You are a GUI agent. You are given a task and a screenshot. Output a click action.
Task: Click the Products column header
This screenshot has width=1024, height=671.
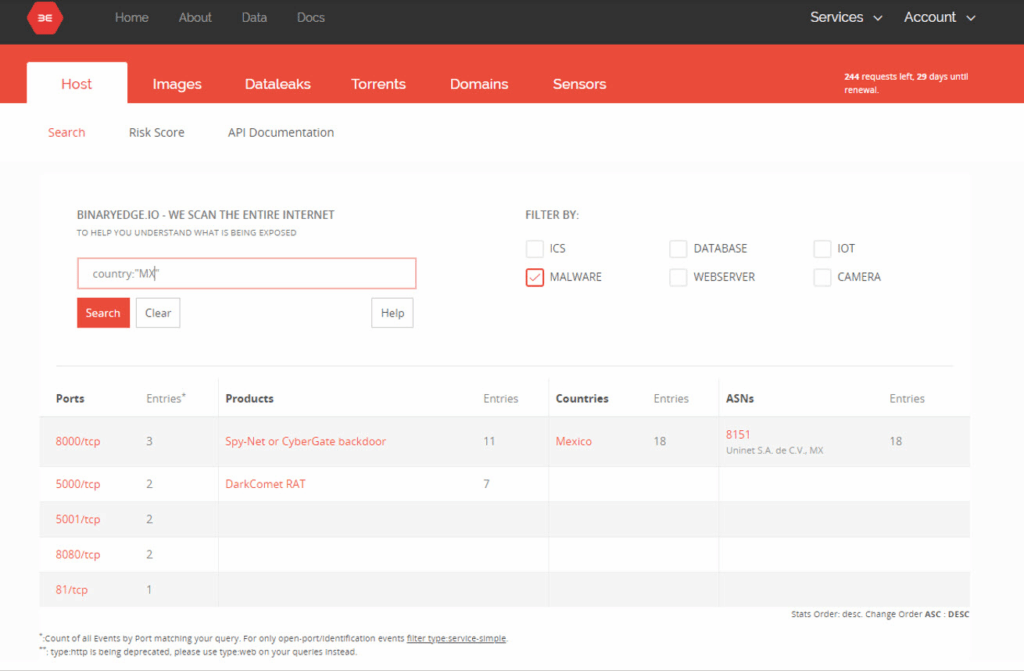coord(249,399)
